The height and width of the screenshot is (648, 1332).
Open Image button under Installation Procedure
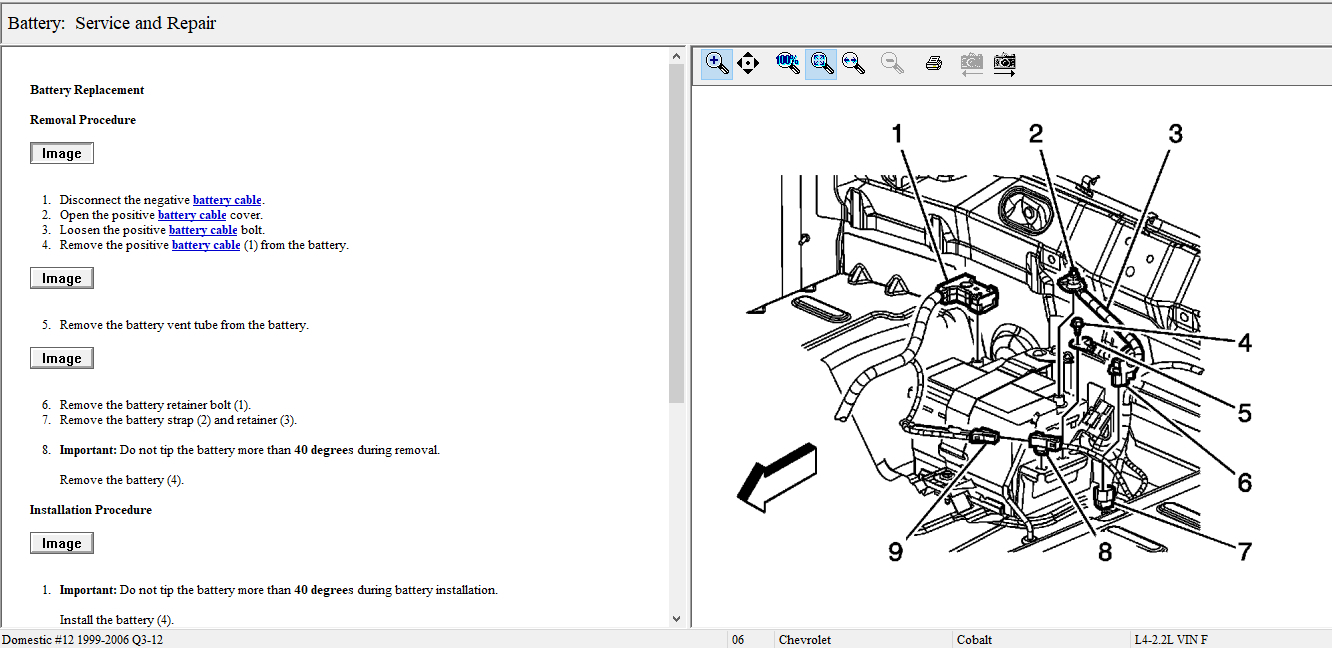62,543
